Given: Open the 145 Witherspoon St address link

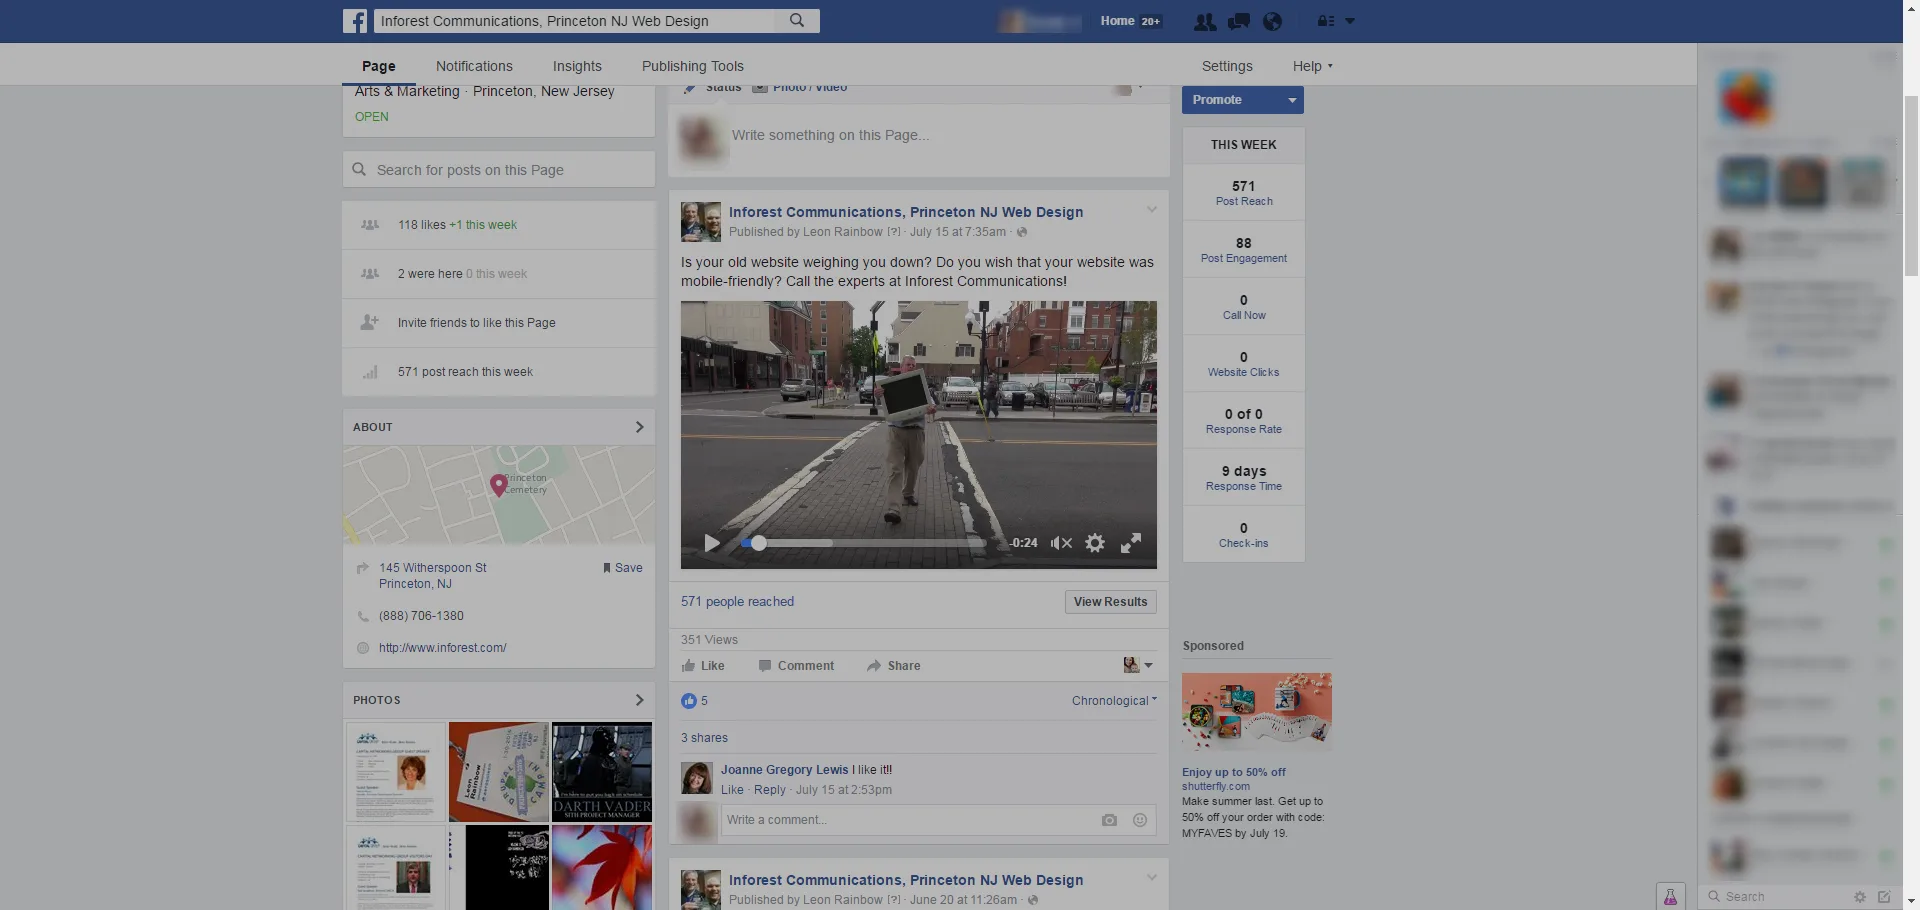Looking at the screenshot, I should pyautogui.click(x=433, y=576).
